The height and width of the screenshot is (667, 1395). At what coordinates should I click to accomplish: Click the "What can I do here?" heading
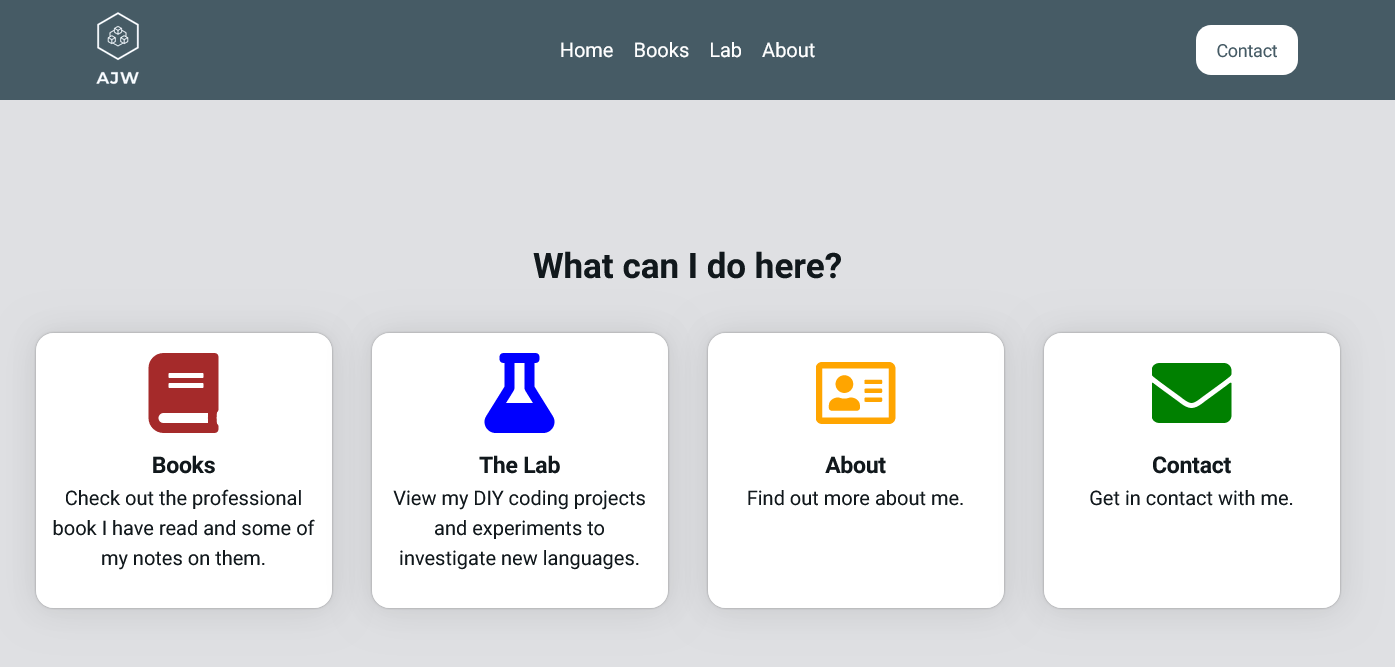click(x=687, y=266)
